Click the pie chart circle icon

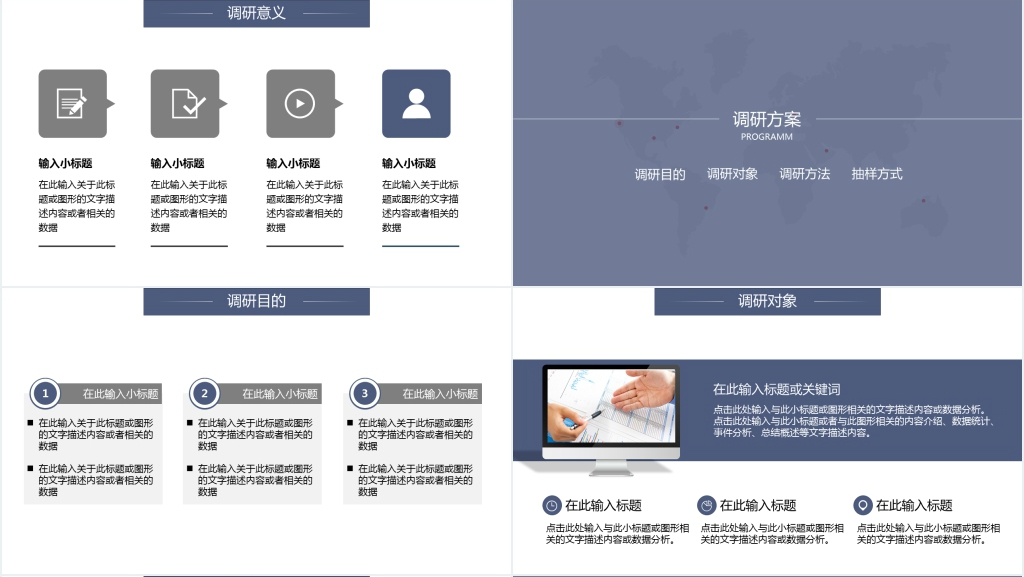click(x=706, y=505)
